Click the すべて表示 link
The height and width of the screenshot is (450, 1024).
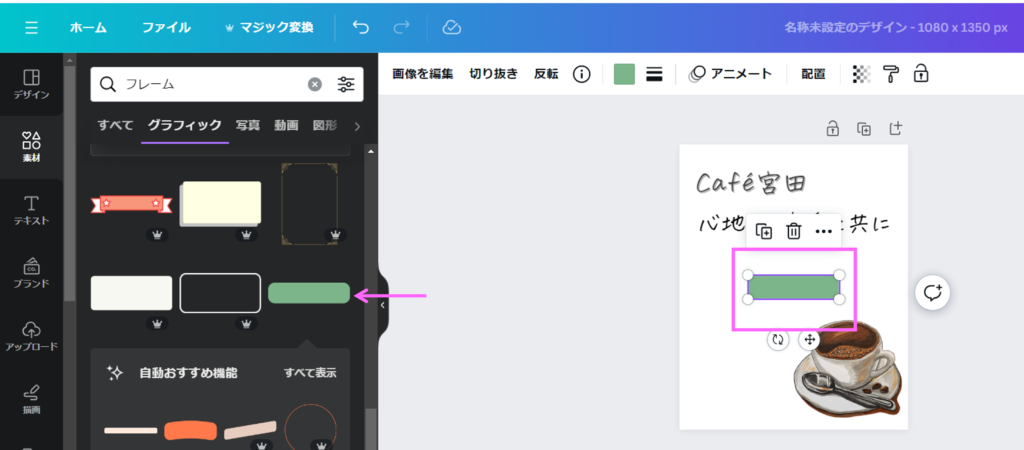[x=309, y=373]
